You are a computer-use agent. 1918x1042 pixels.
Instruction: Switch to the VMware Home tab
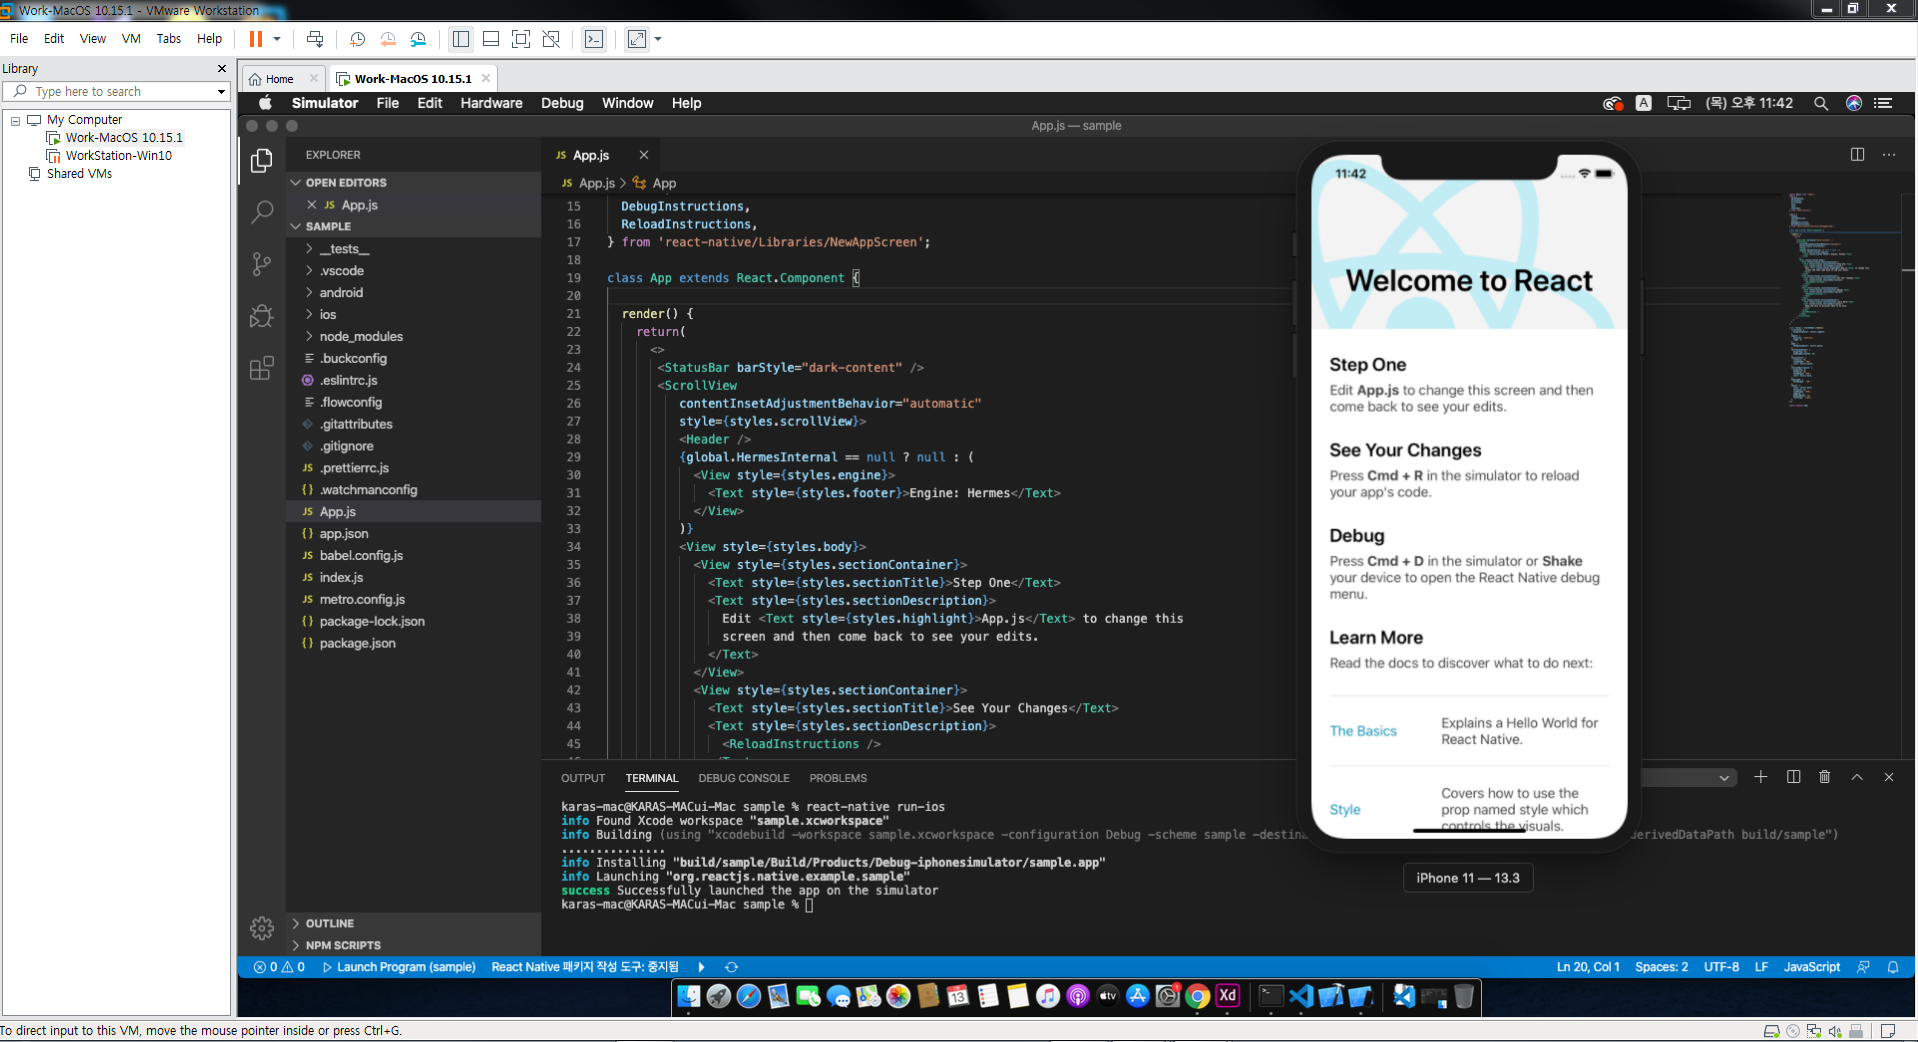pyautogui.click(x=280, y=79)
